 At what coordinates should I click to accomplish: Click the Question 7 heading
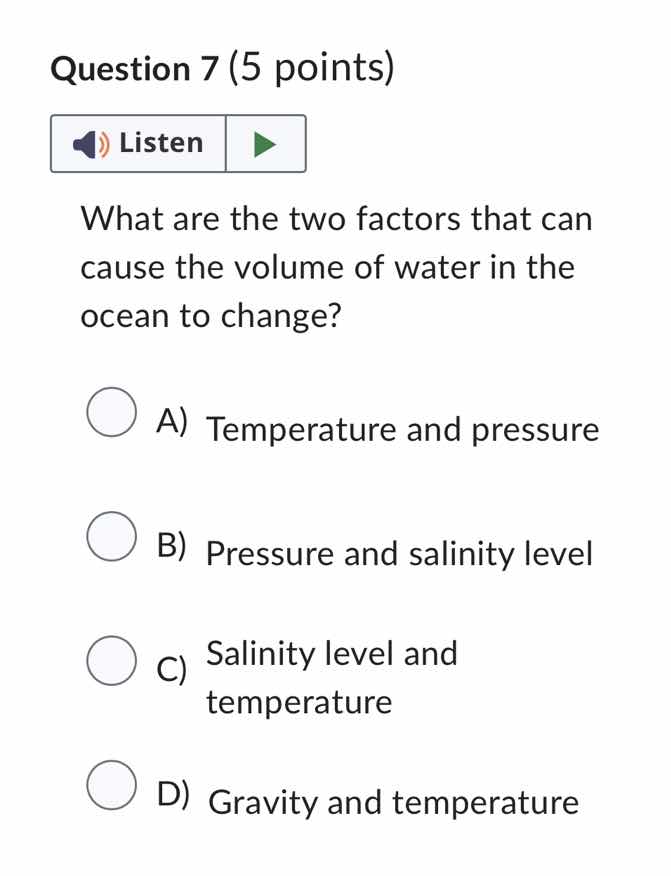point(222,68)
